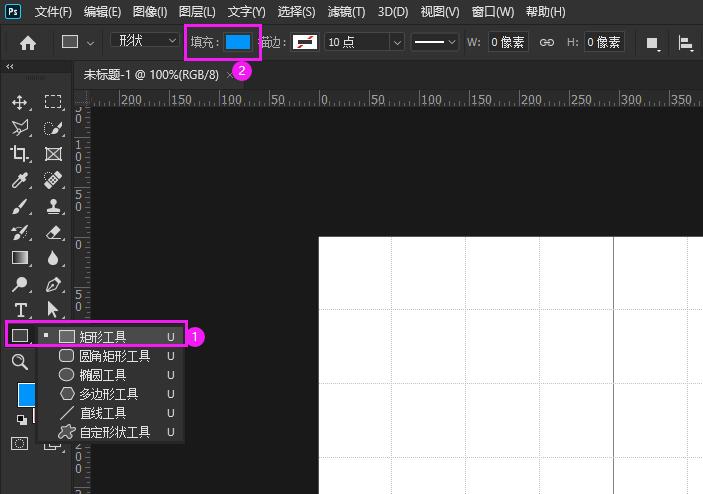Select the Clone Stamp tool
Viewport: 703px width, 494px height.
pyautogui.click(x=53, y=206)
